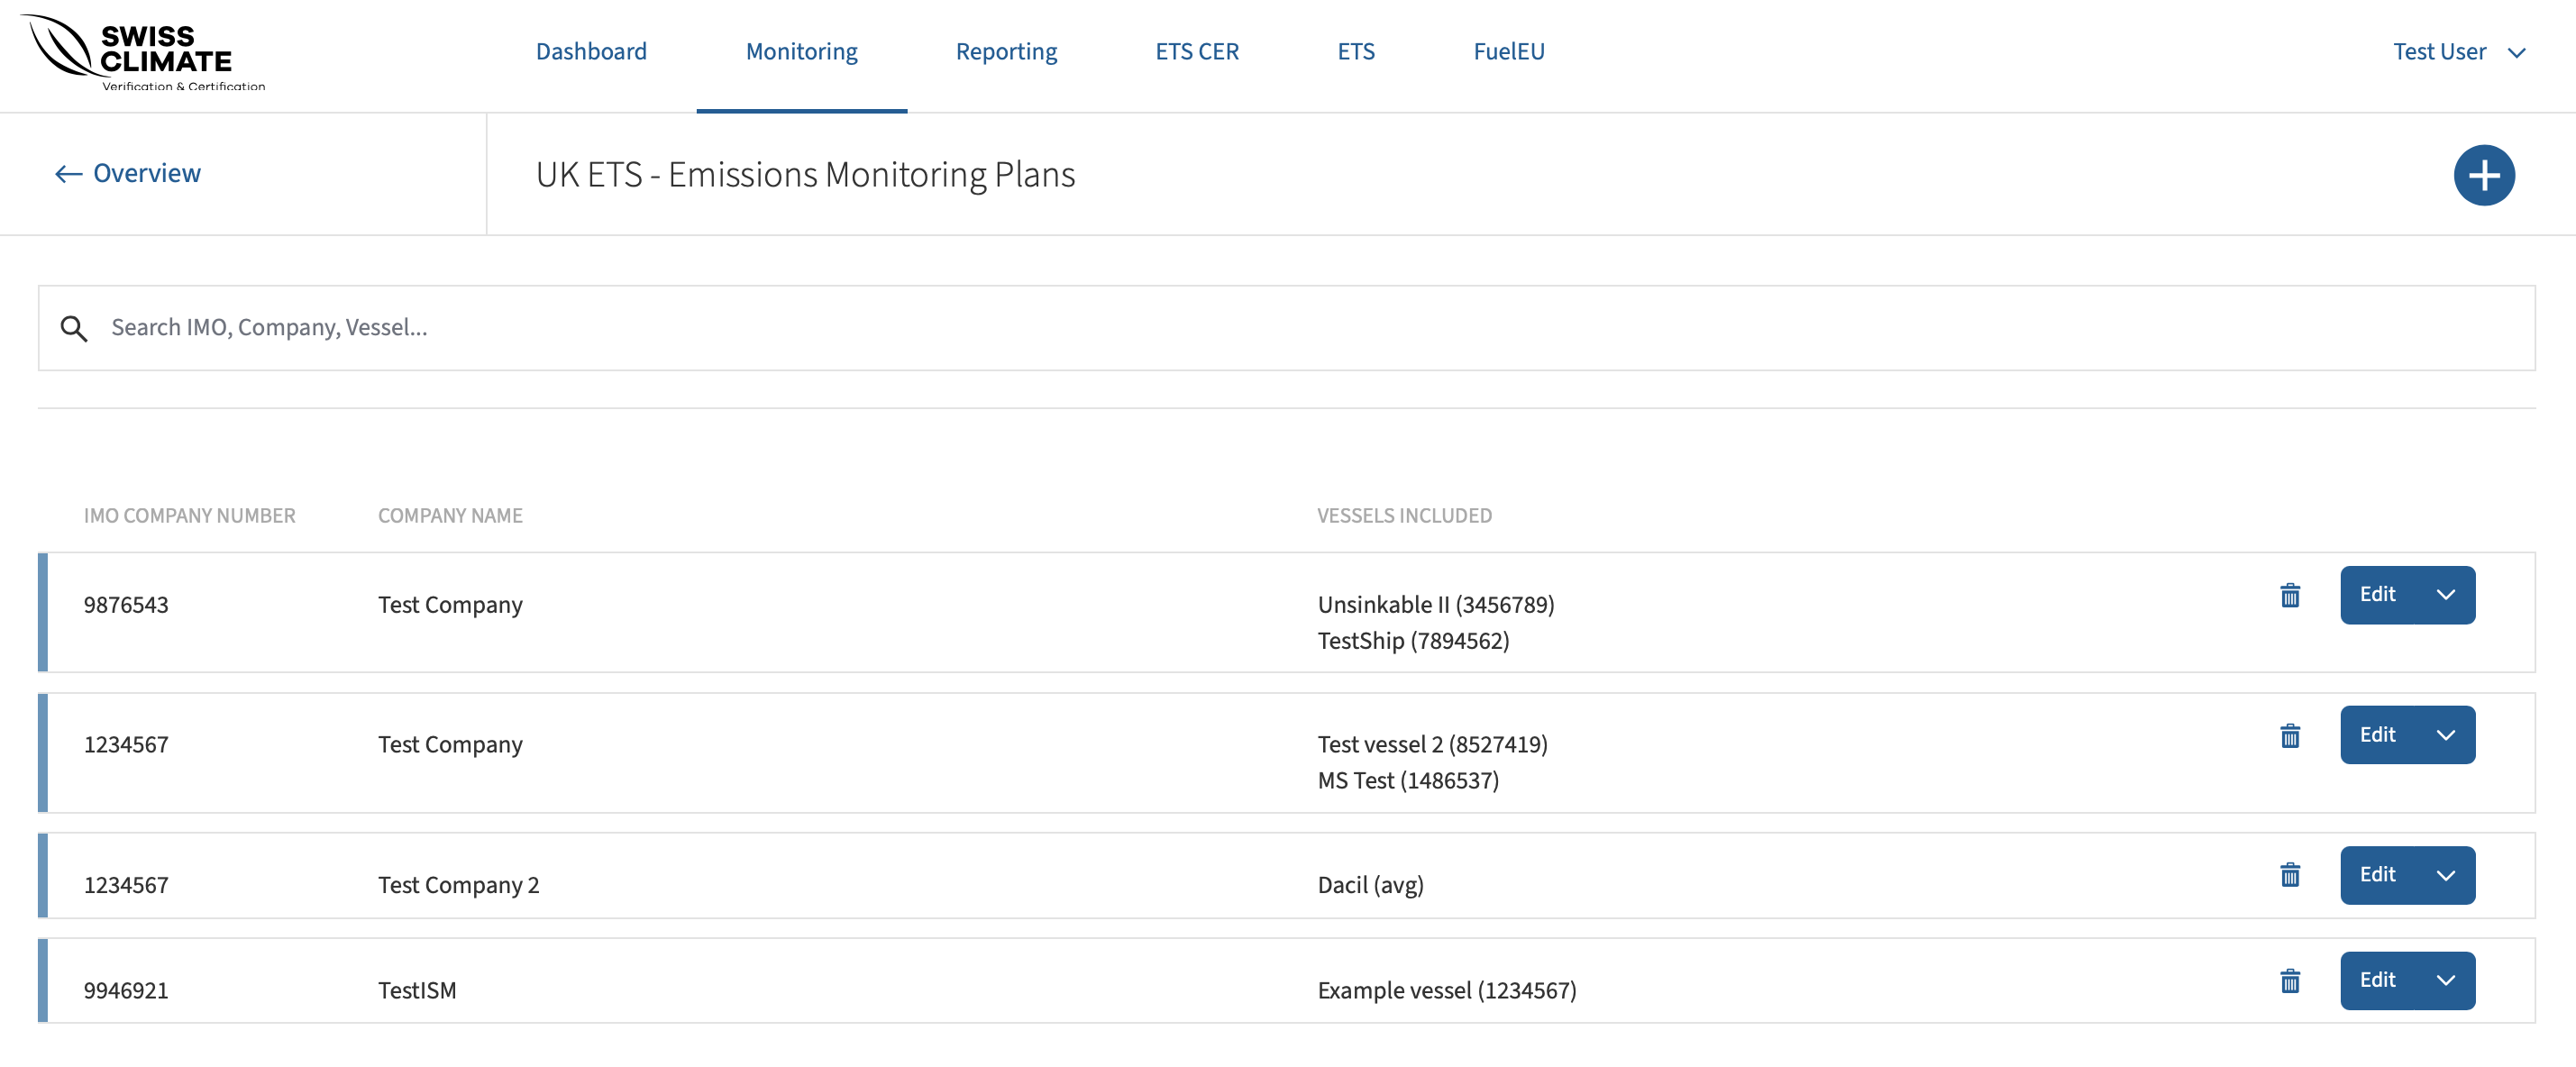Click the IMO Company Number column header
The width and height of the screenshot is (2576, 1067).
(189, 516)
